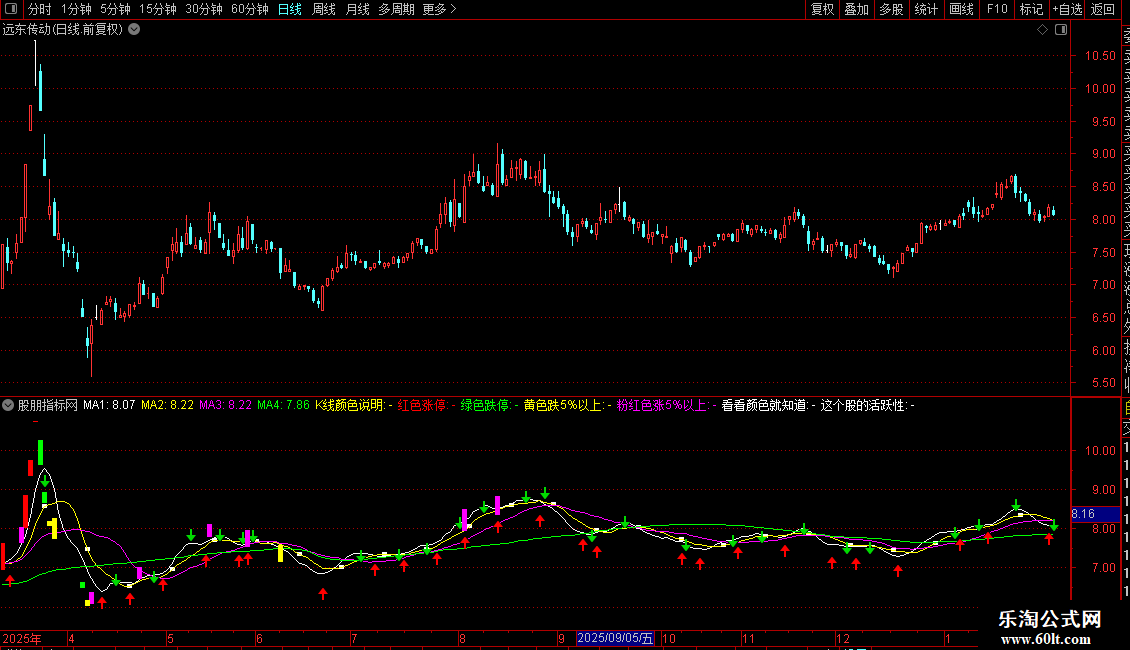The image size is (1130, 650).
Task: Expand the 股朋指标网 indicator settings circle
Action: pyautogui.click(x=8, y=405)
